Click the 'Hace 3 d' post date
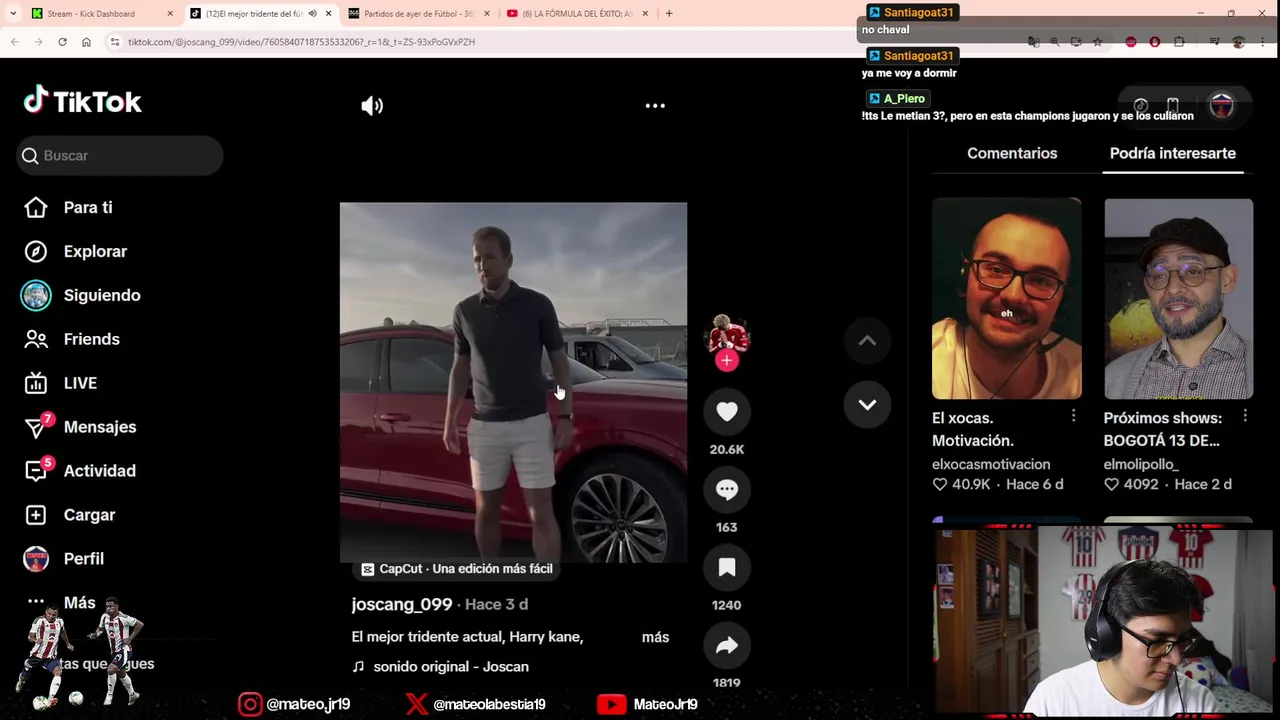The width and height of the screenshot is (1280, 720). coord(496,604)
